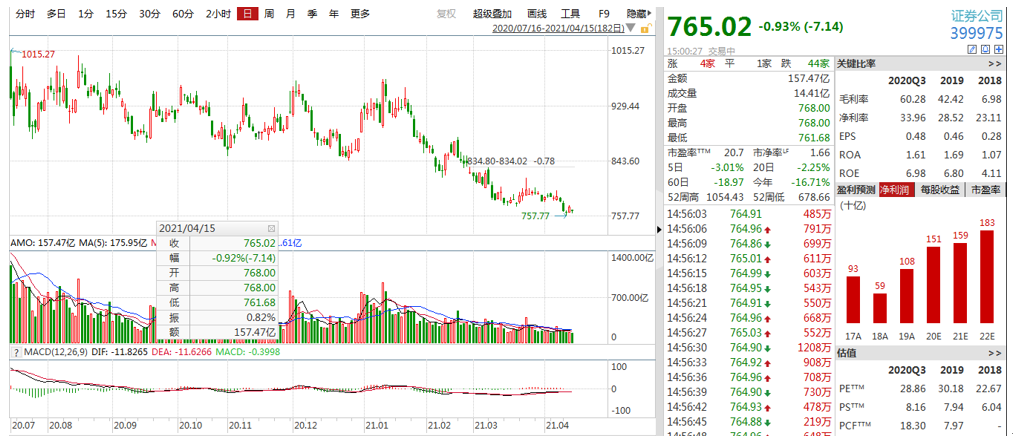Switch to 盈利预测 tab
The width and height of the screenshot is (1013, 447).
(855, 190)
